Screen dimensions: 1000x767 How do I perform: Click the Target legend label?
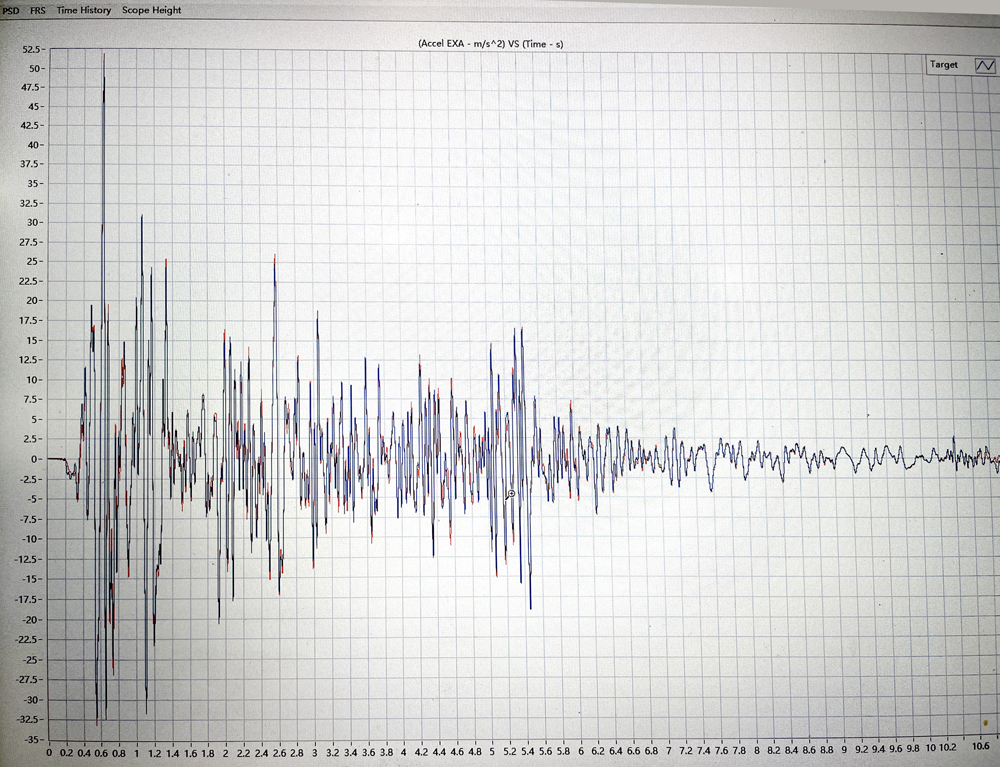tap(943, 65)
